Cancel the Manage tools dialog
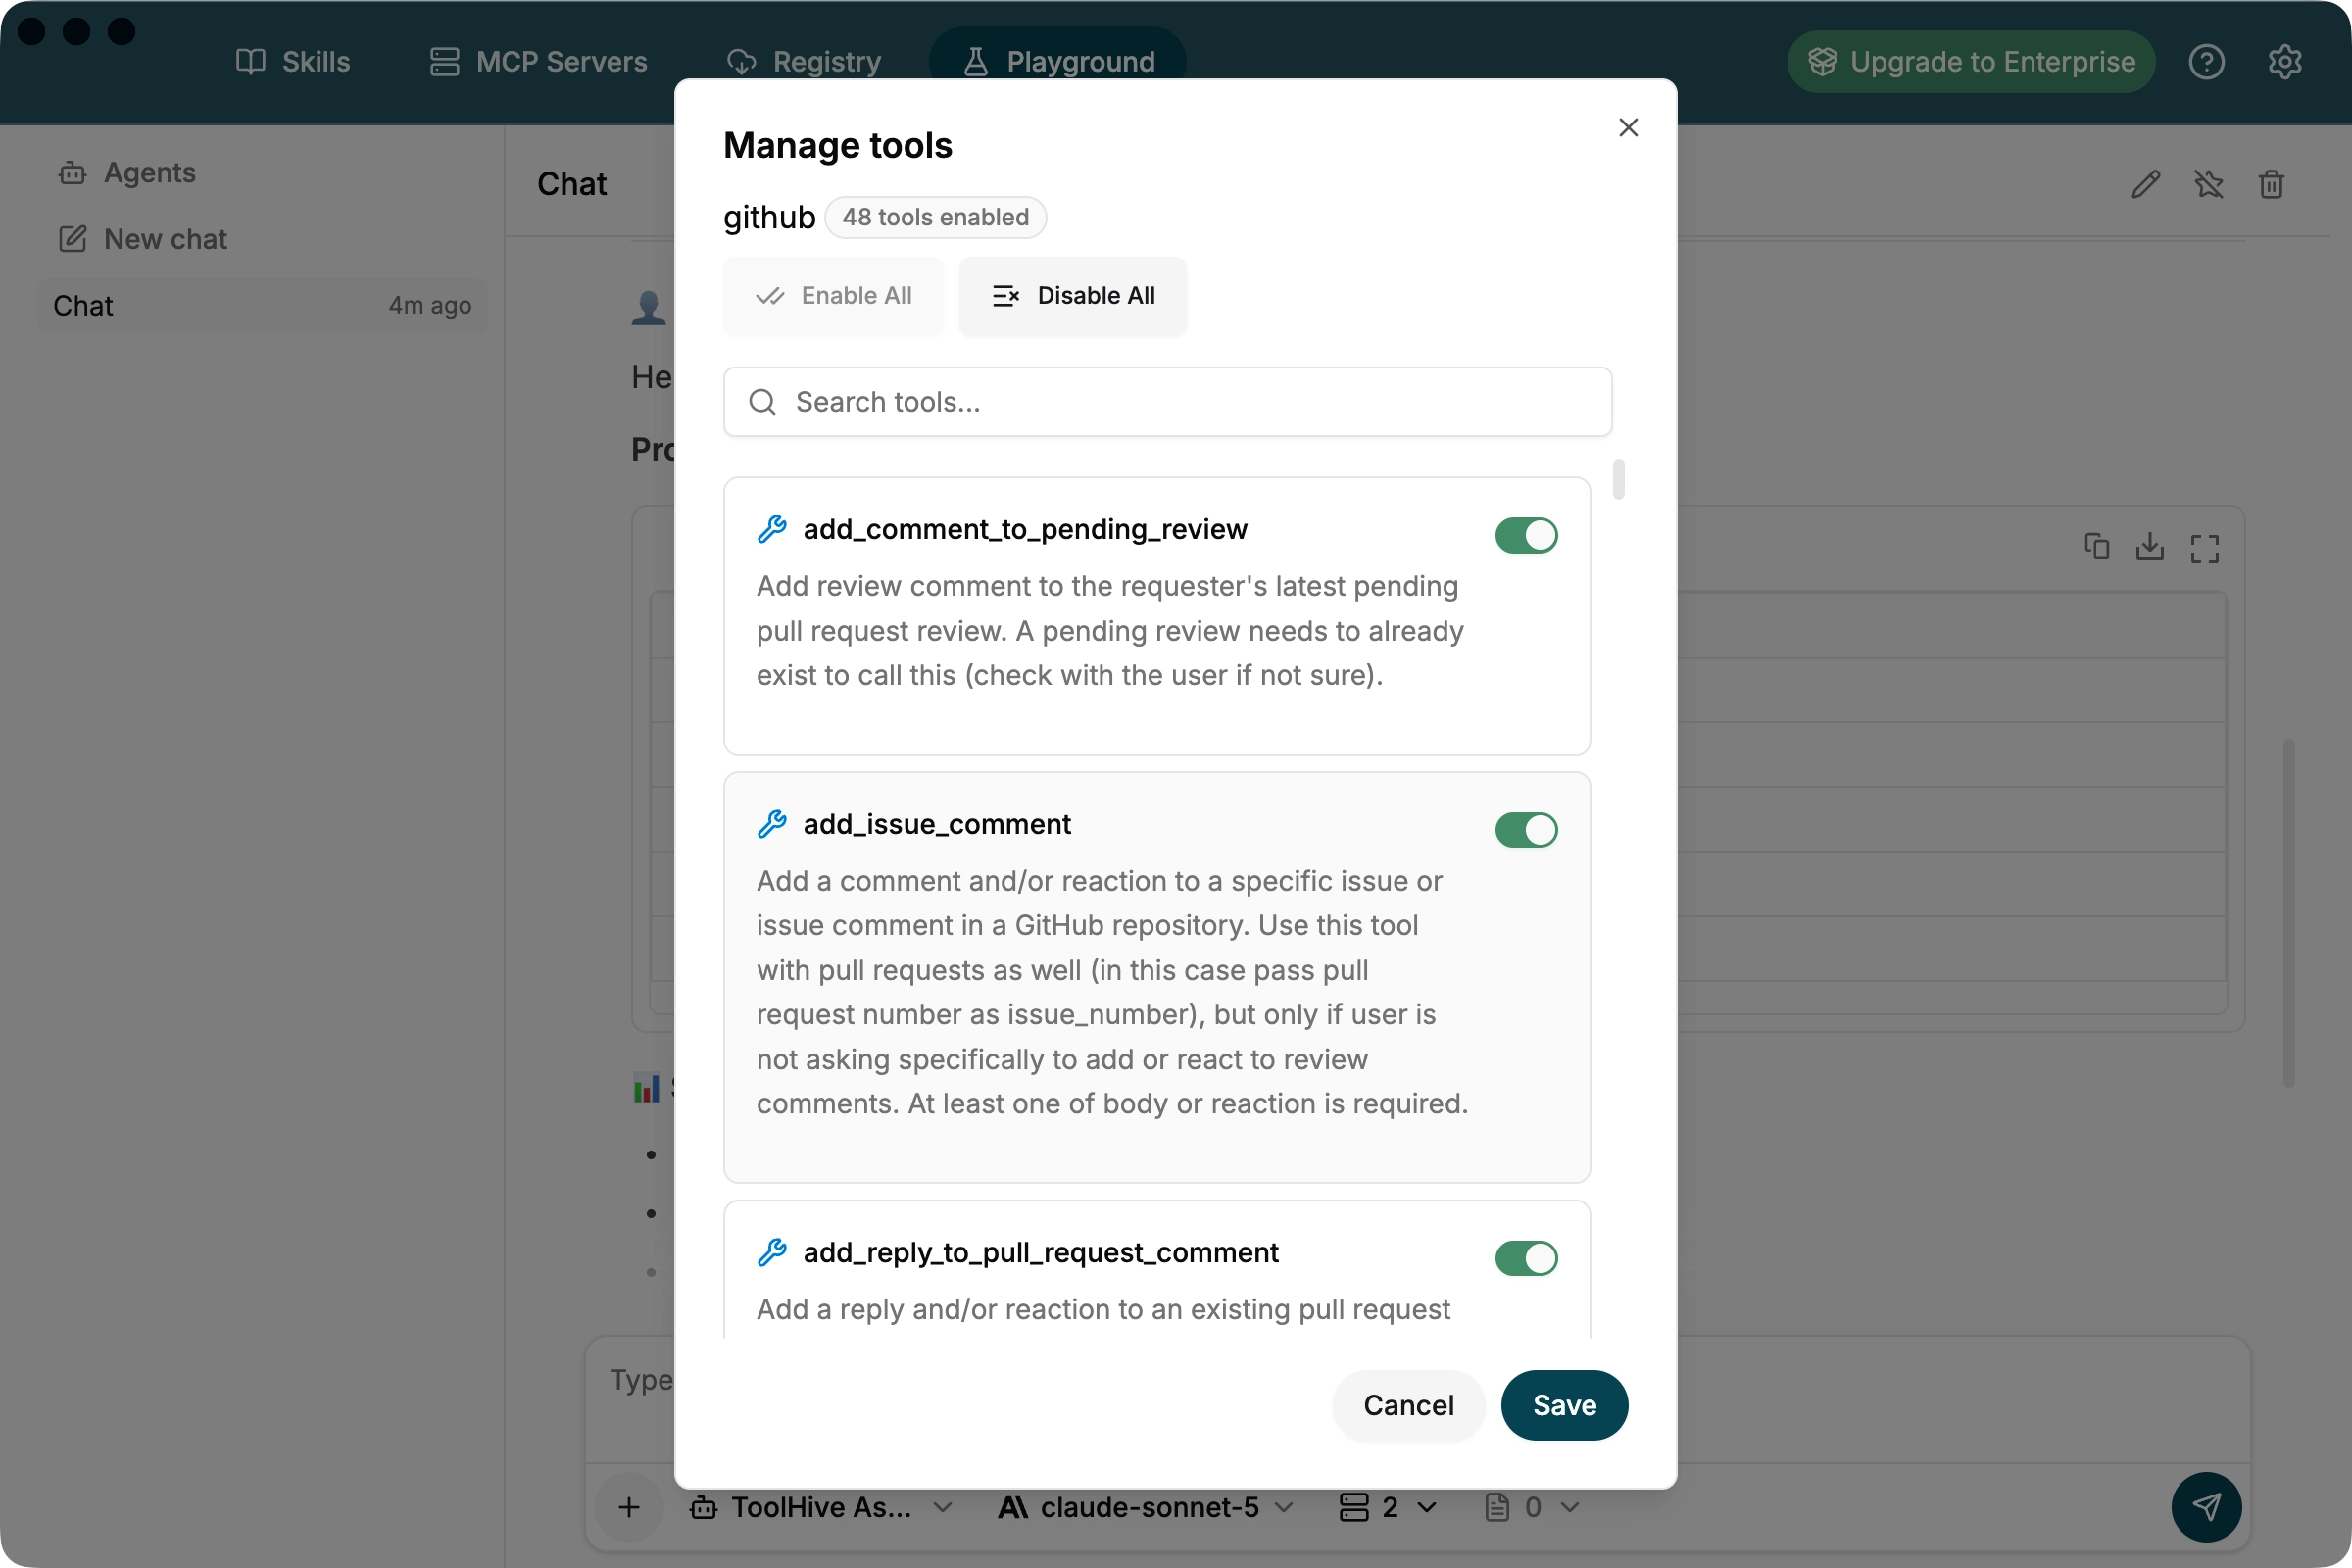The image size is (2352, 1568). 1408,1405
